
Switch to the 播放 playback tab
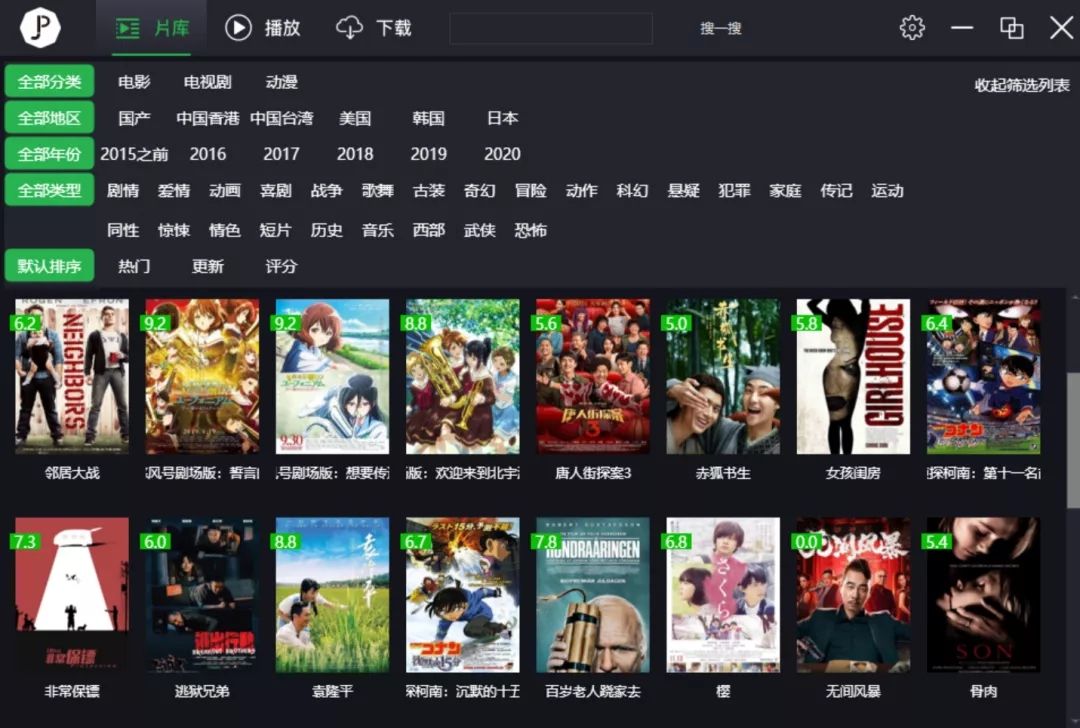pos(262,28)
